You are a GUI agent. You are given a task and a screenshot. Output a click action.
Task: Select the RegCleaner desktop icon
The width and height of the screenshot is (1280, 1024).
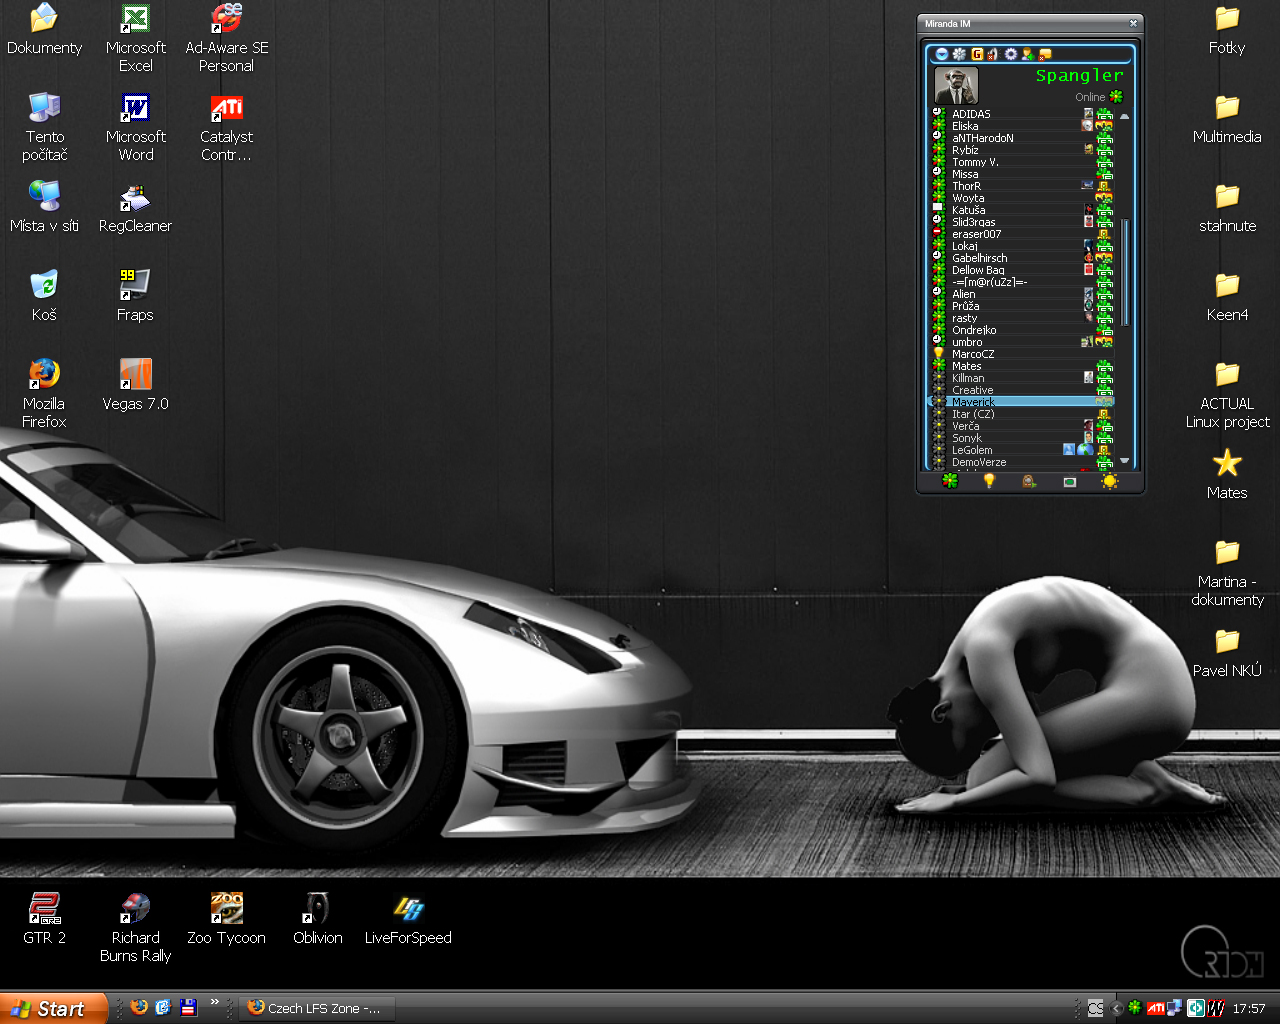tap(135, 207)
